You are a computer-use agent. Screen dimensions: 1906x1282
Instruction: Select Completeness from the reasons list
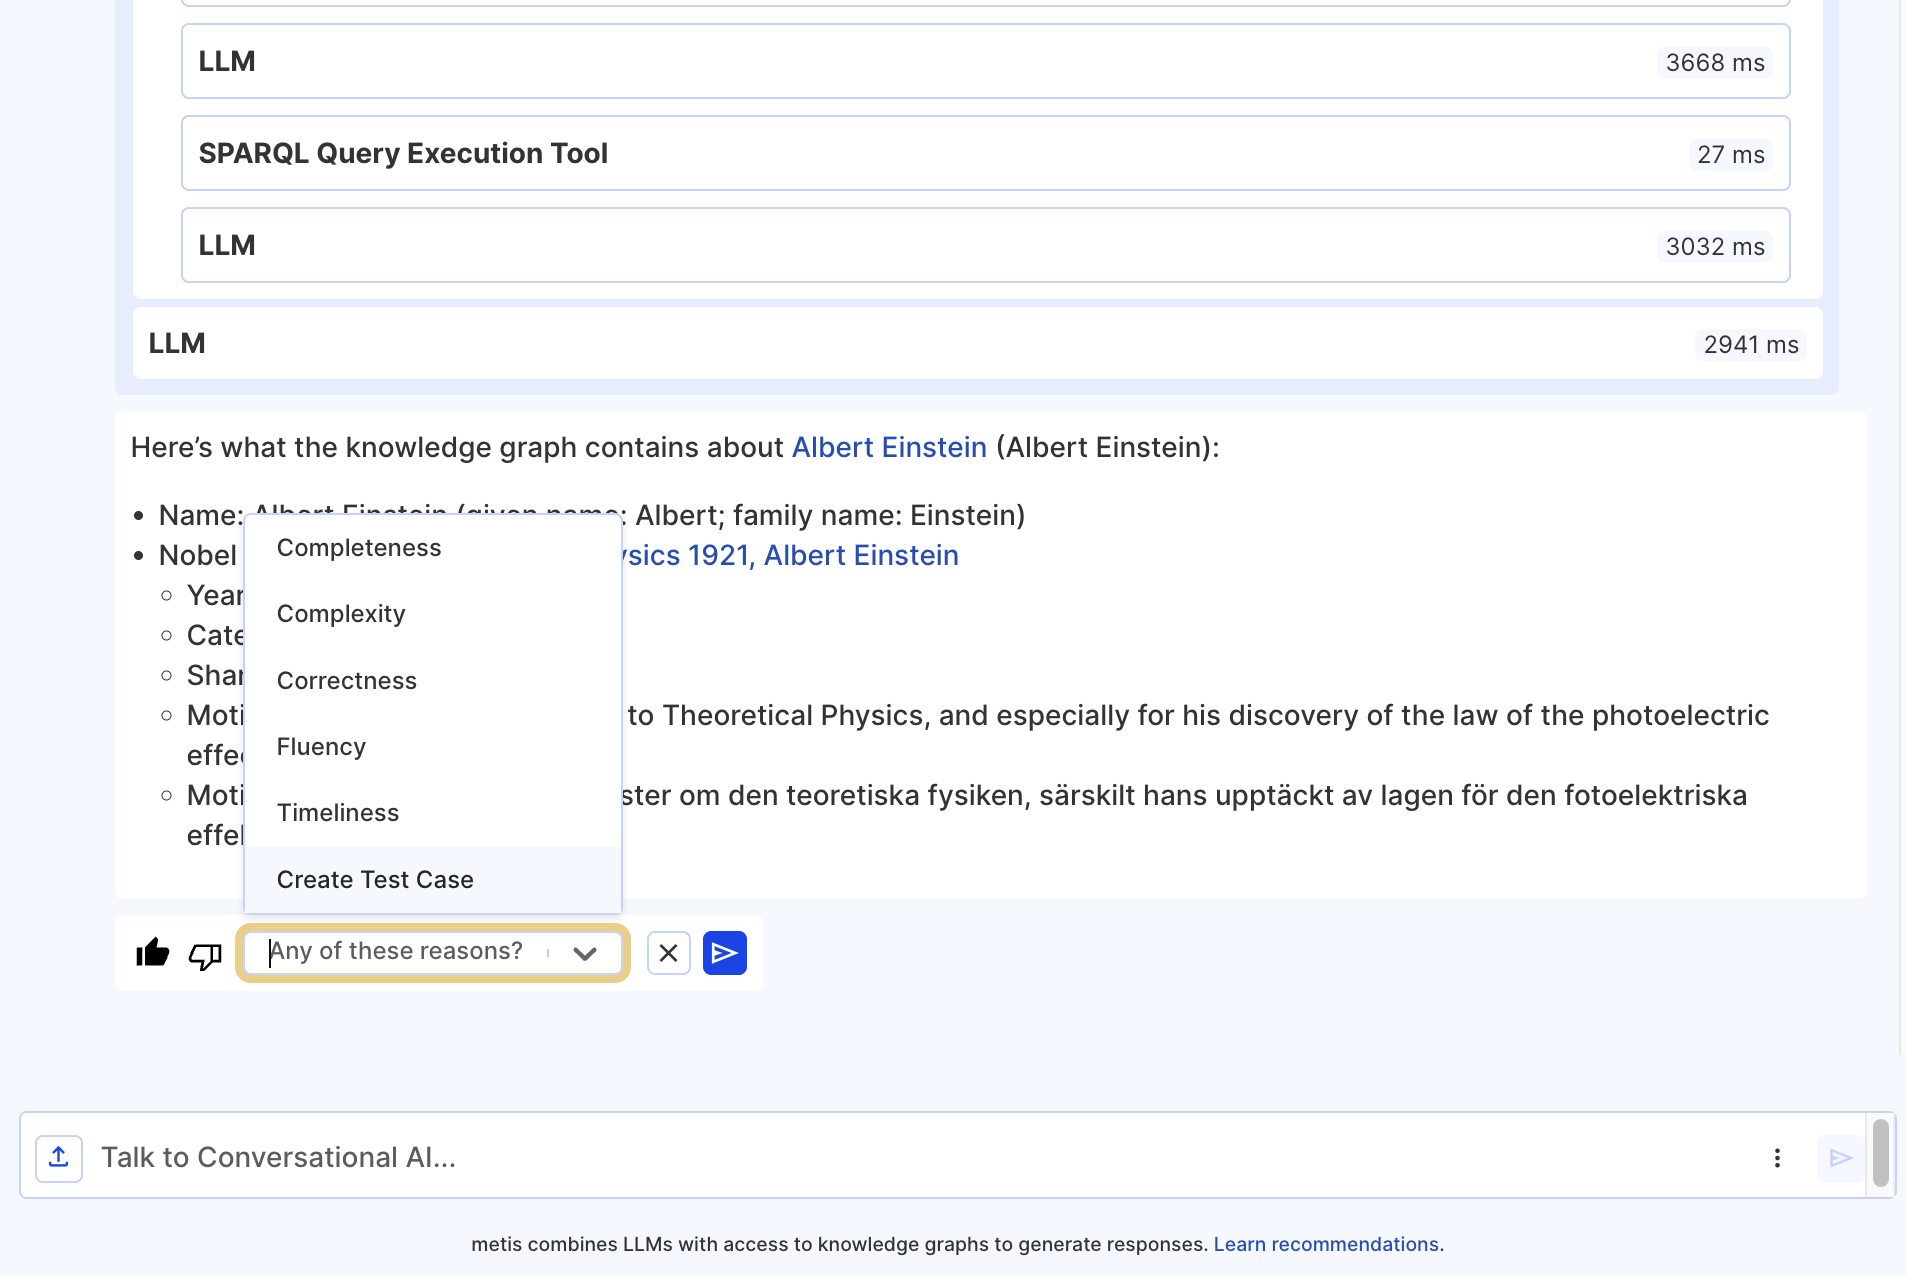(x=433, y=548)
